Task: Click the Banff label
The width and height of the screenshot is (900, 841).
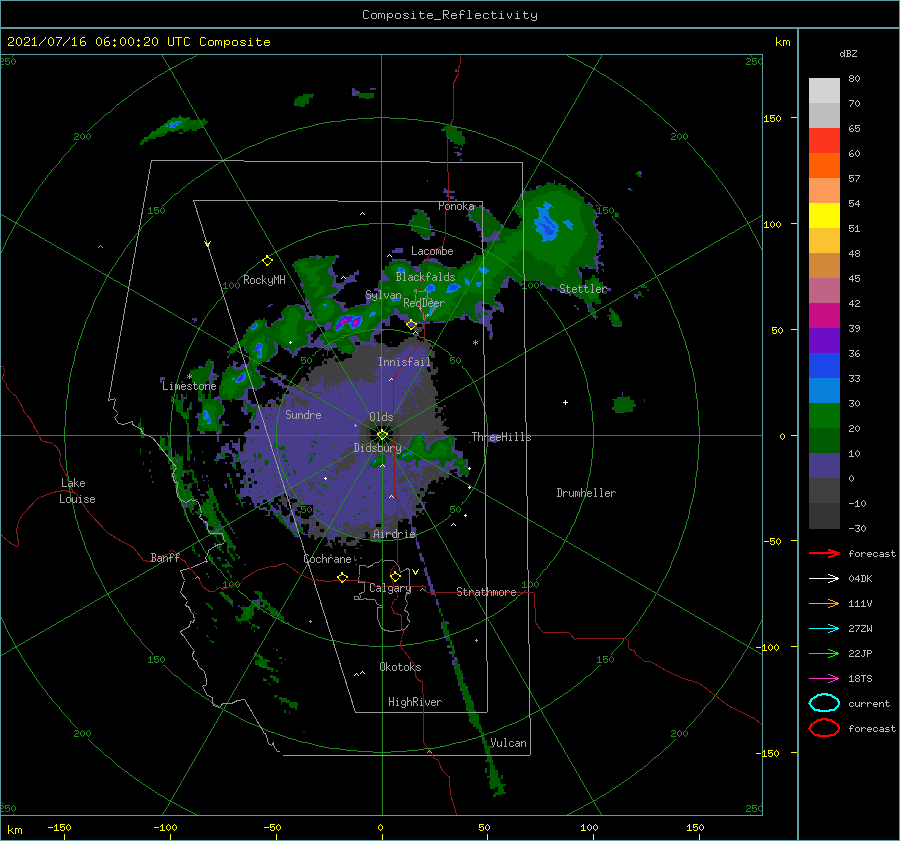Action: tap(165, 557)
